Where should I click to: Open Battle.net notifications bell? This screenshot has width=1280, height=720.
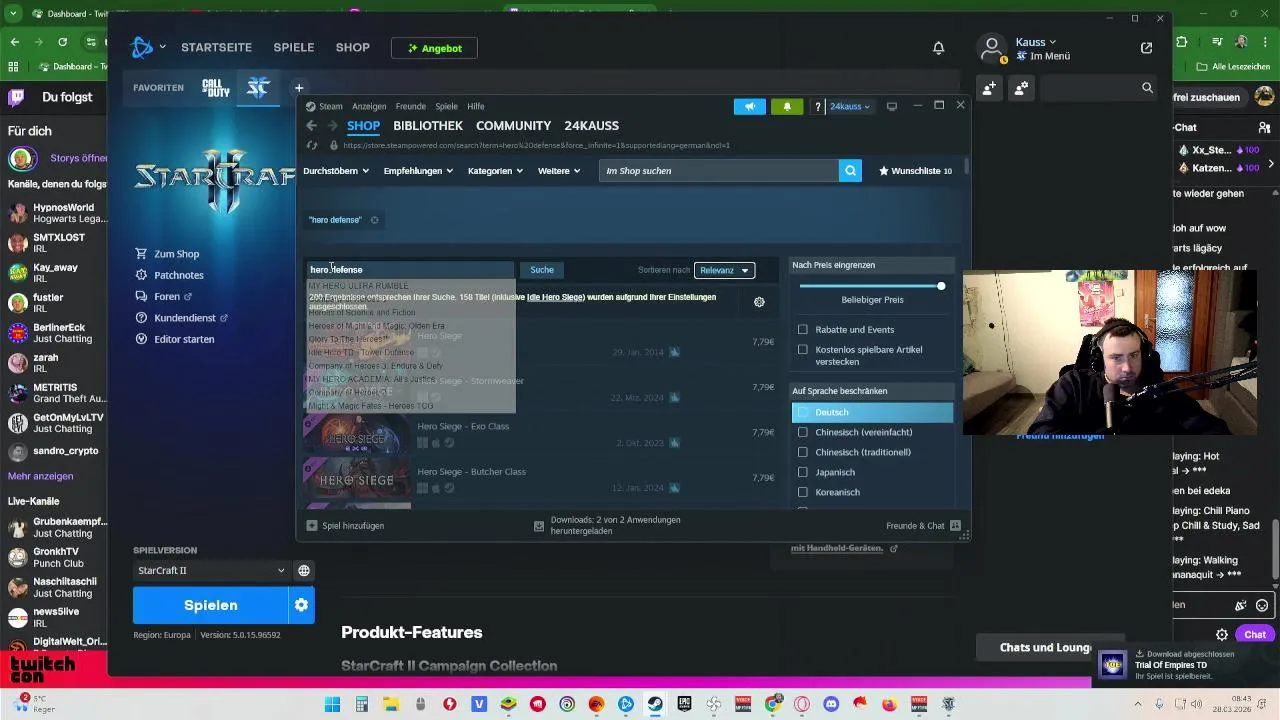938,48
